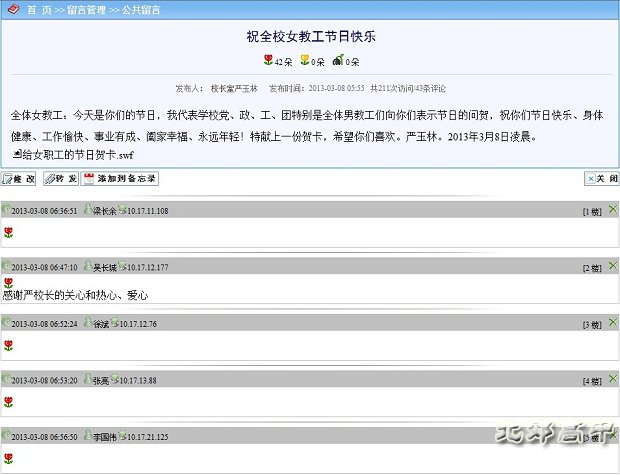
Task: Click the 转发 button to forward the message
Action: coord(61,179)
